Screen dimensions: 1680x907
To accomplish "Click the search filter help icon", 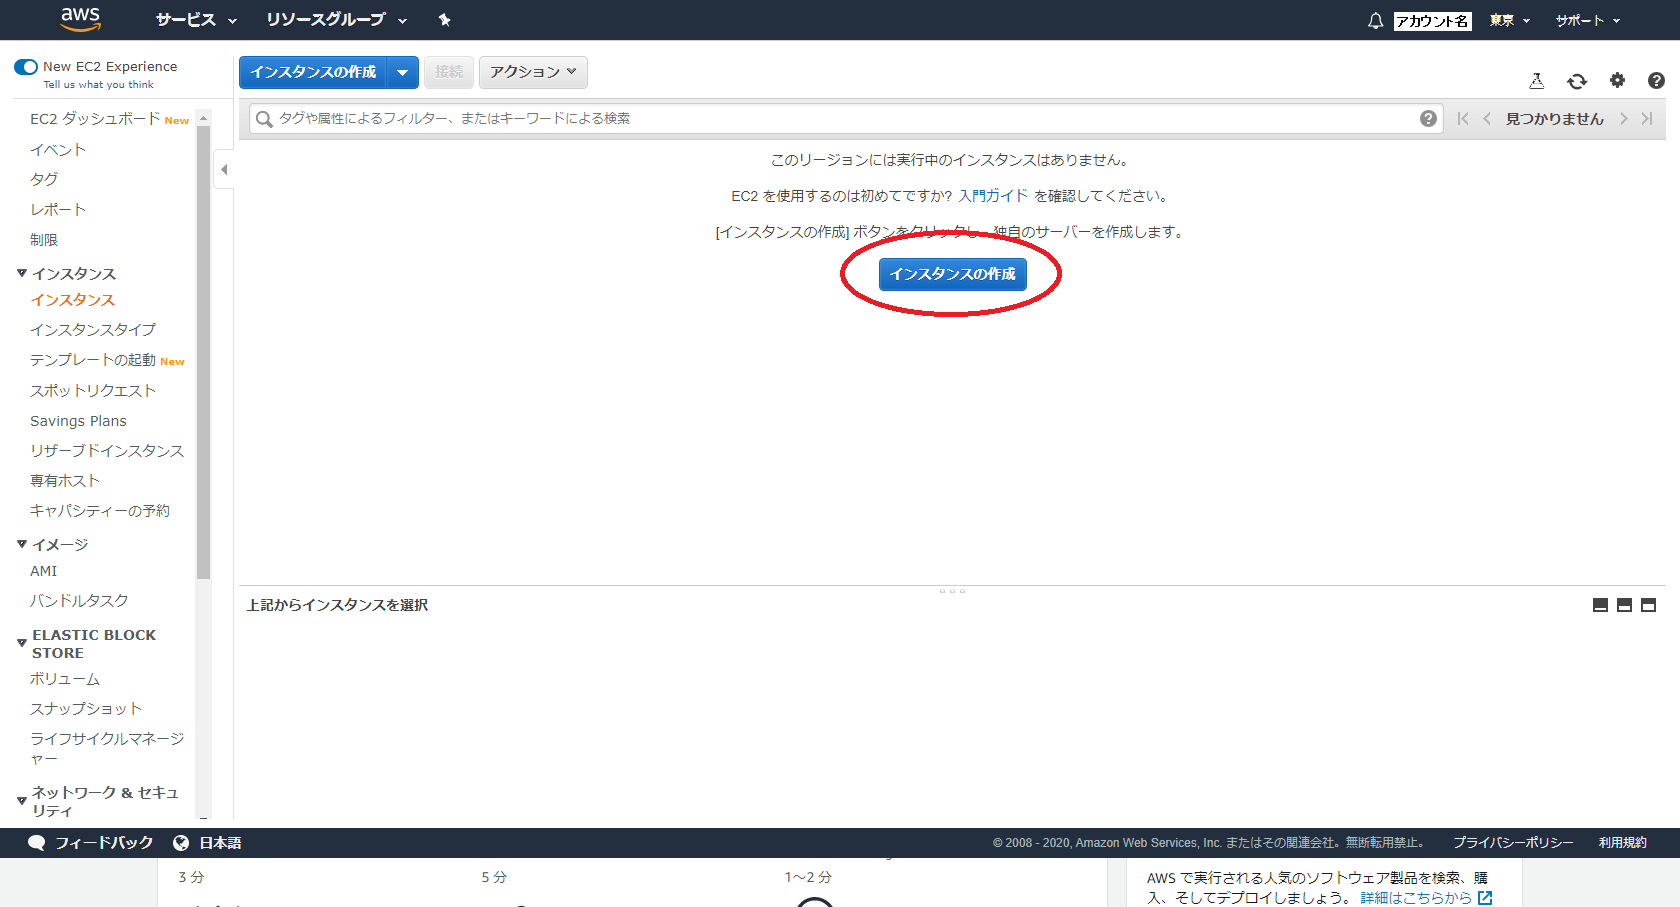I will click(x=1428, y=118).
